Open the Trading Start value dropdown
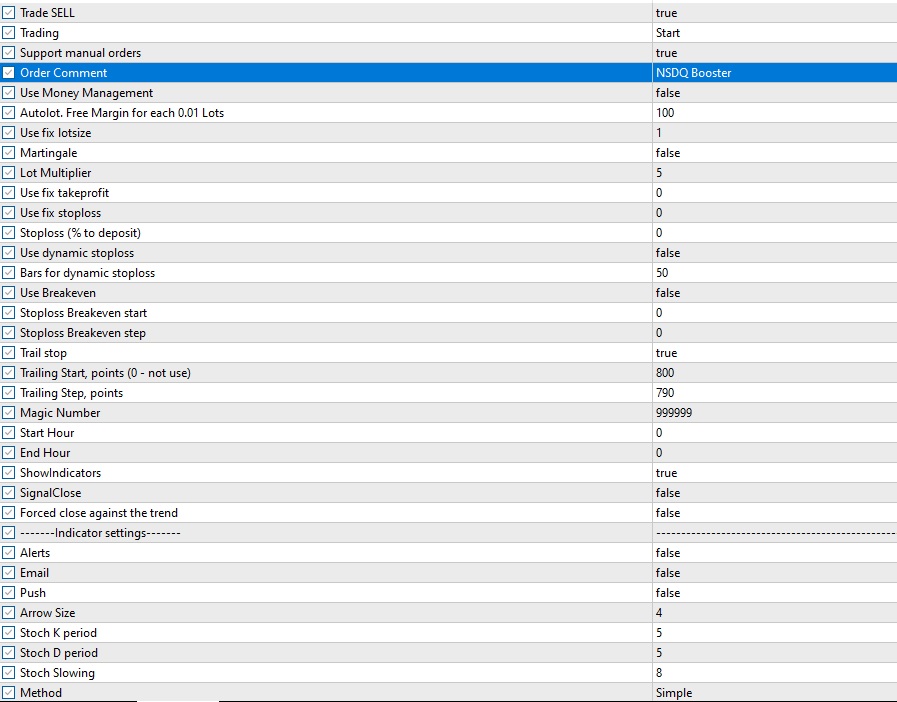 (x=667, y=33)
